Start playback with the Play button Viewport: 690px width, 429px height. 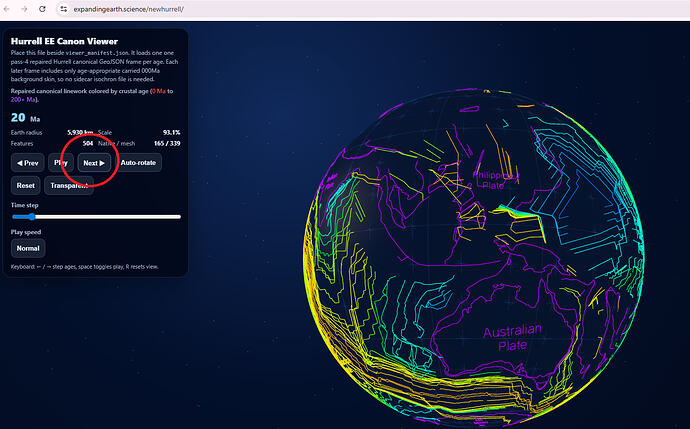pyautogui.click(x=61, y=163)
